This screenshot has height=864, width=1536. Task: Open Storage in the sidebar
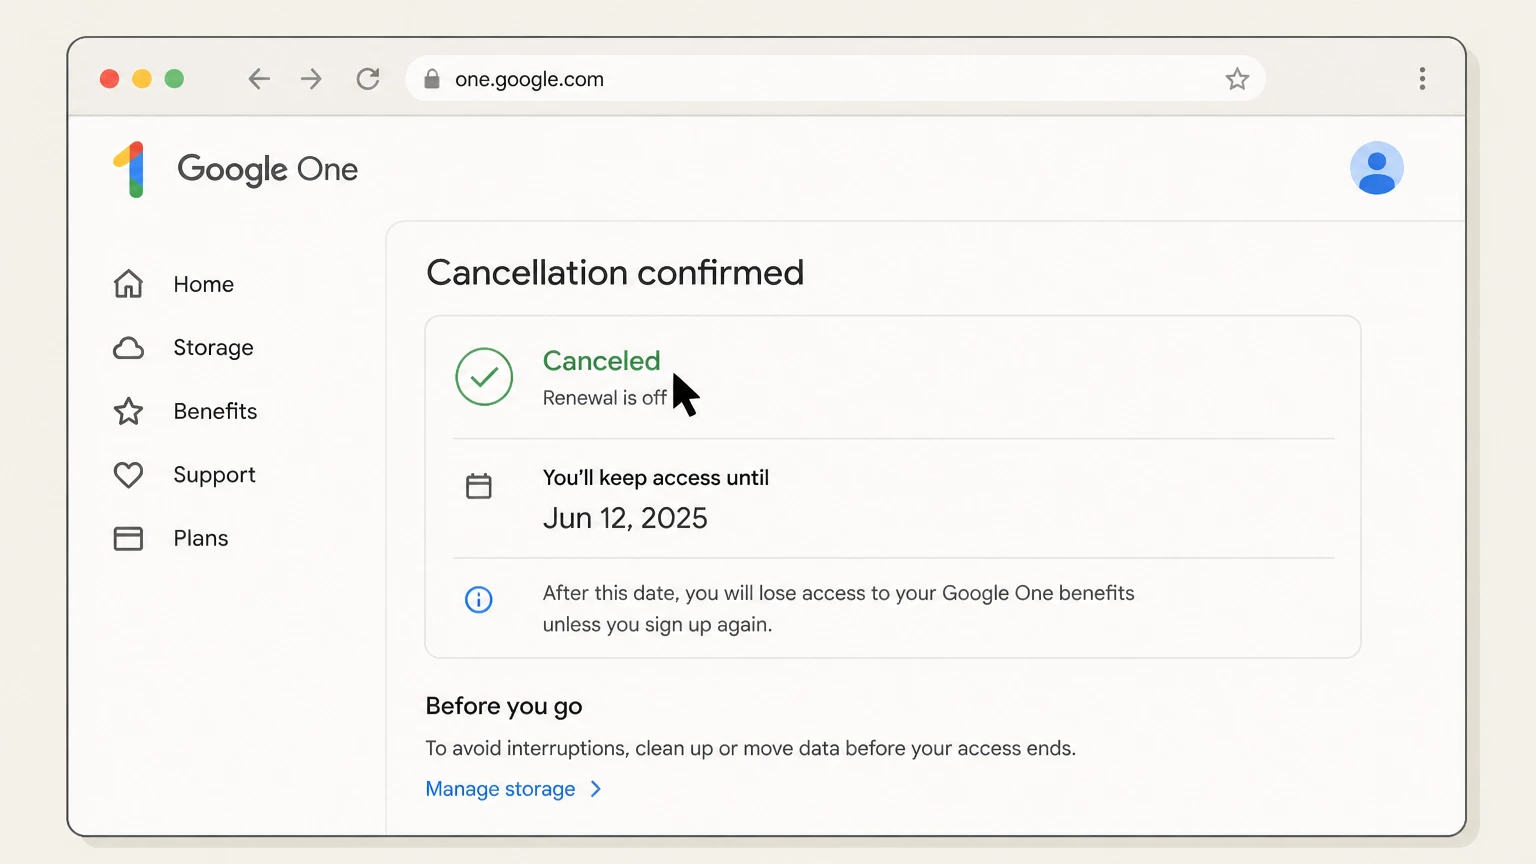pyautogui.click(x=213, y=348)
